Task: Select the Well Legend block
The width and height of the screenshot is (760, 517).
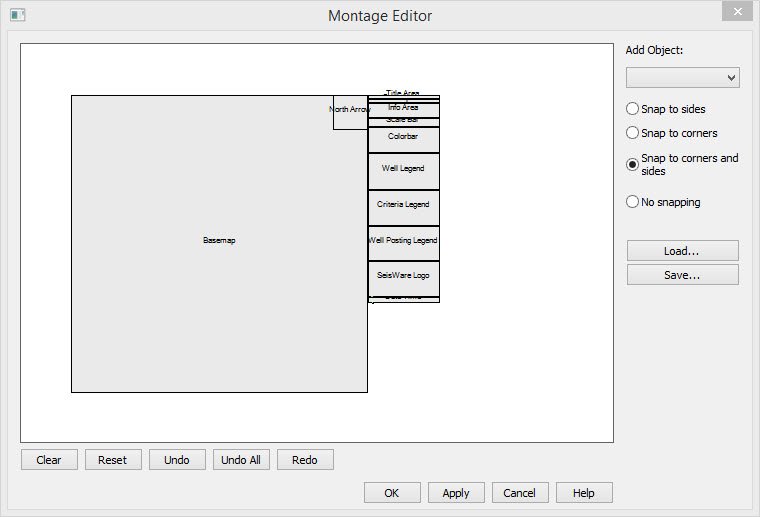Action: (x=403, y=170)
